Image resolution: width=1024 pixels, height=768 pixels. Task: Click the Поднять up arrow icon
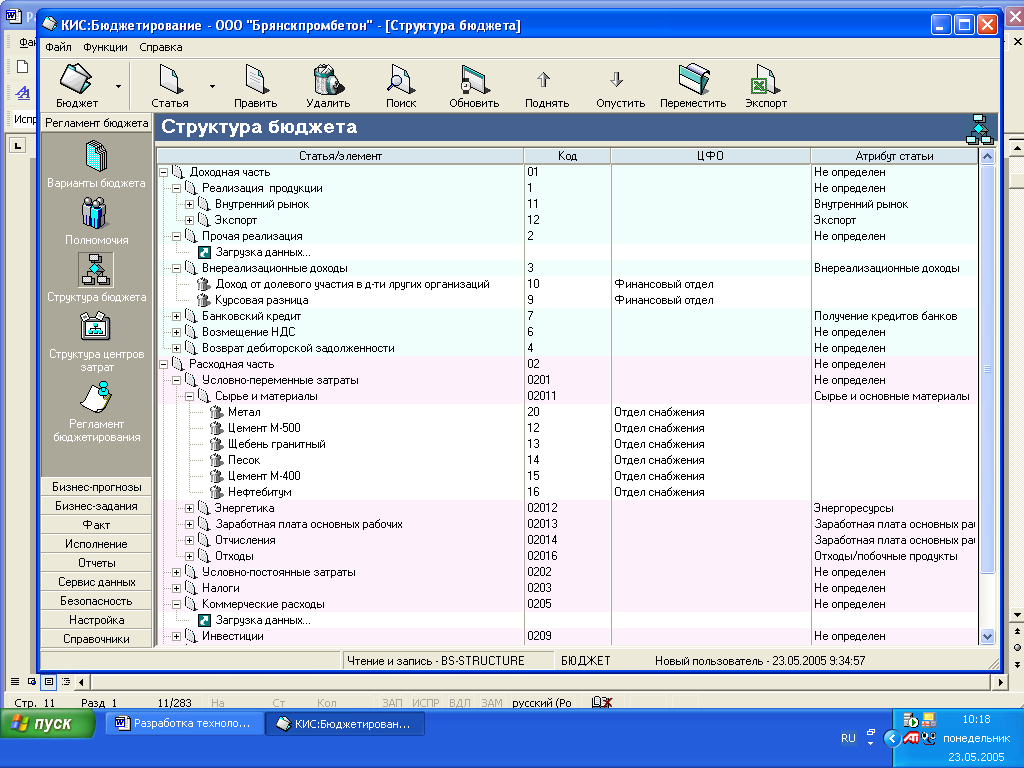tap(543, 79)
